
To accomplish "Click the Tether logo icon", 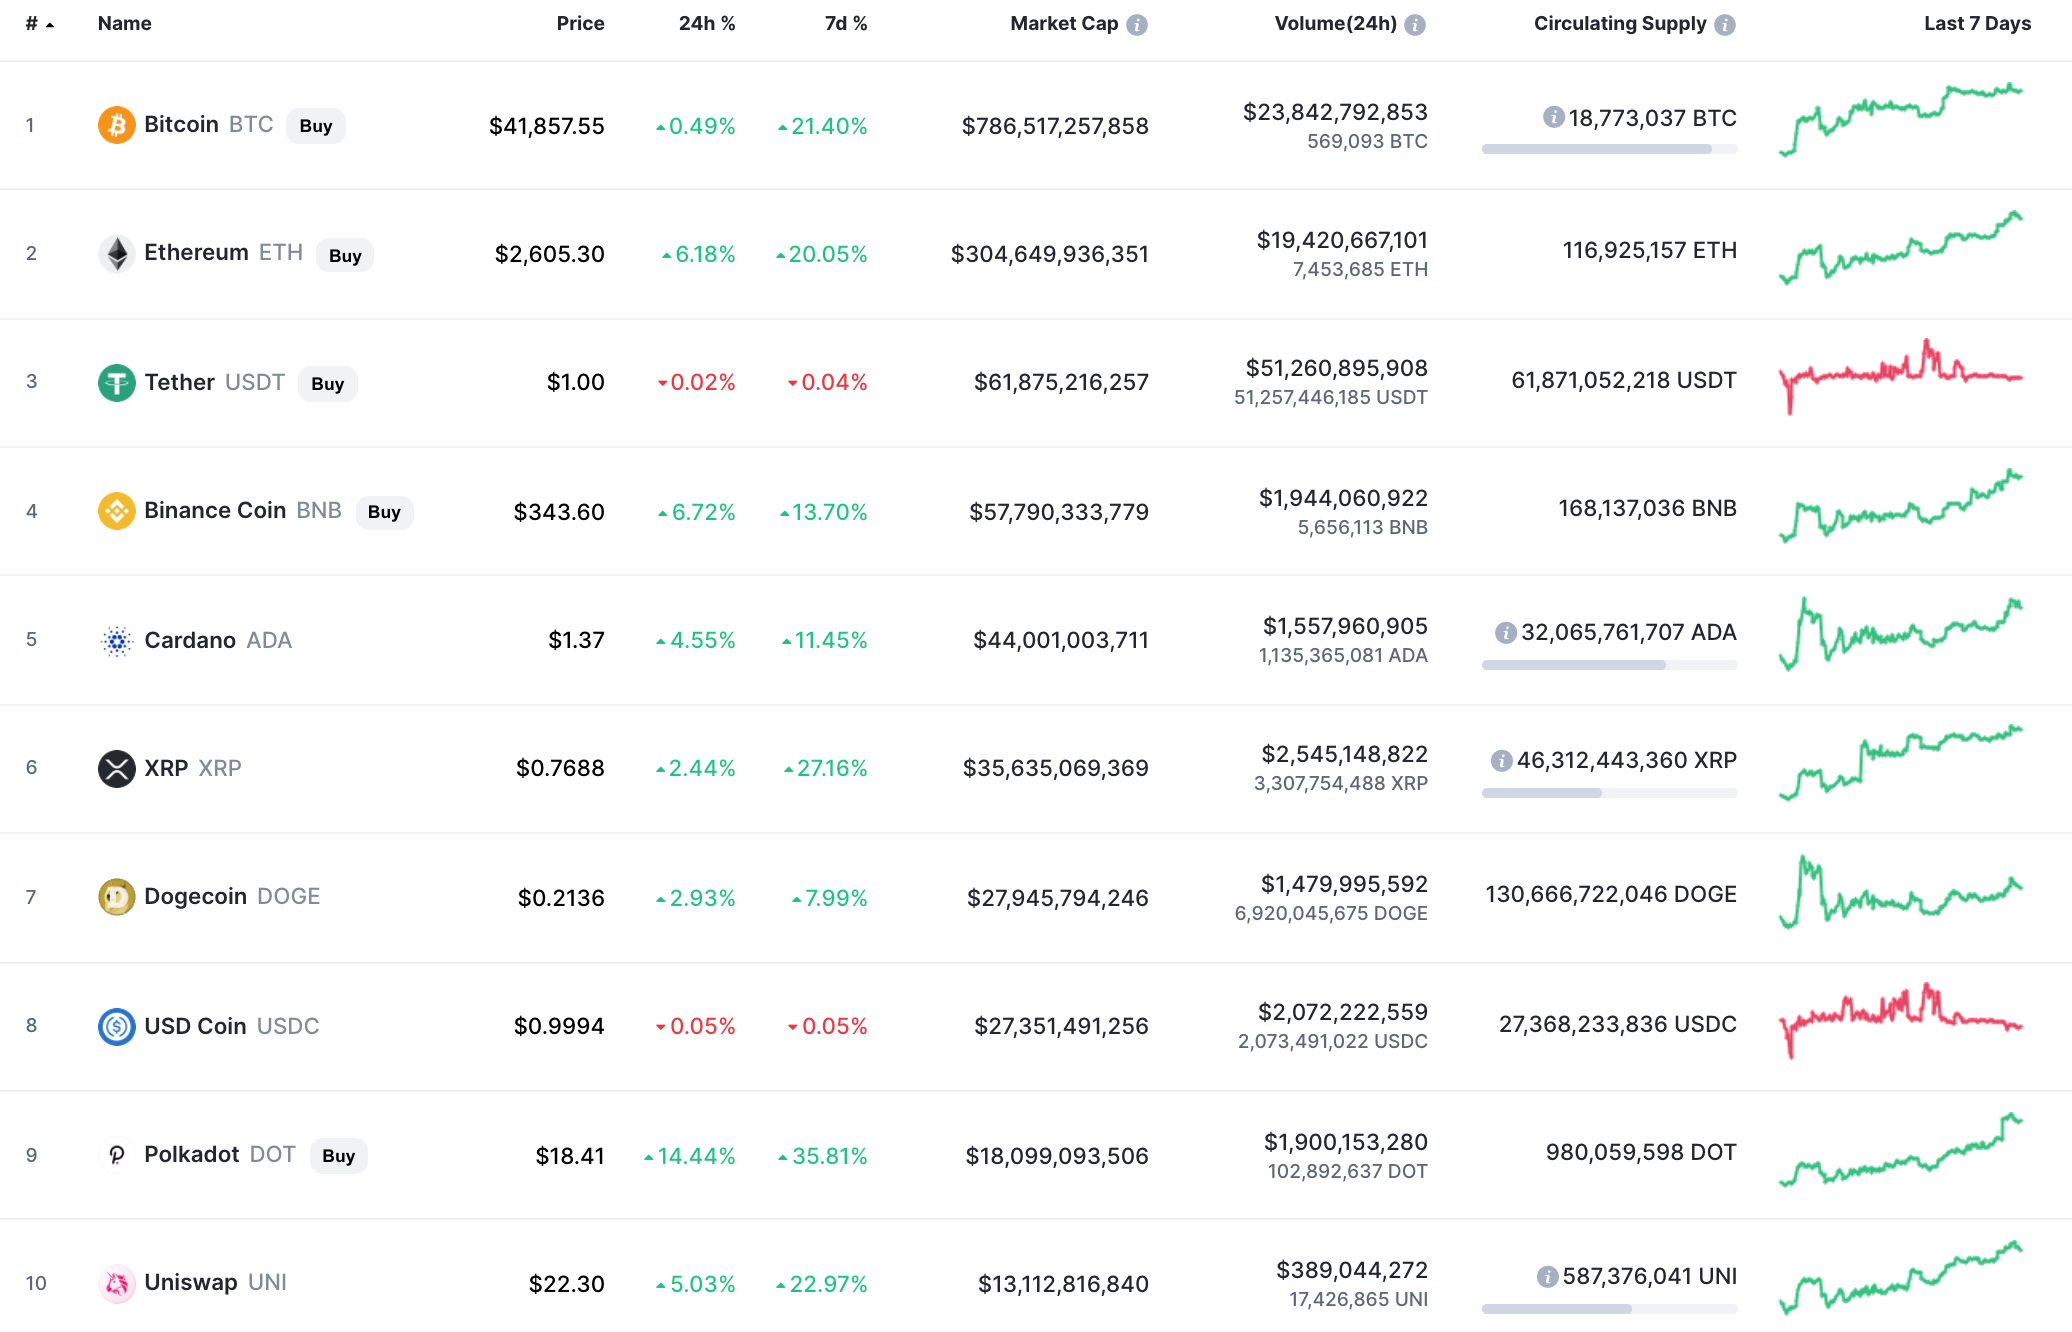I will 116,382.
